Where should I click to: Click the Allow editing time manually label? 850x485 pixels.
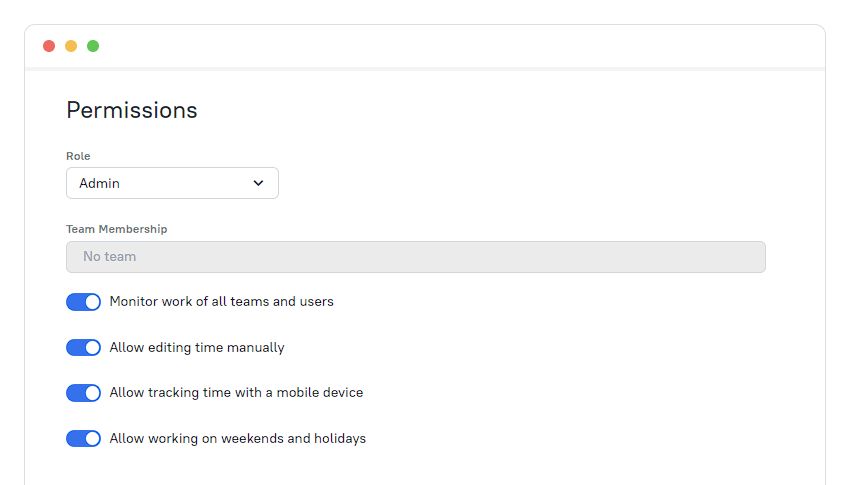(x=197, y=347)
